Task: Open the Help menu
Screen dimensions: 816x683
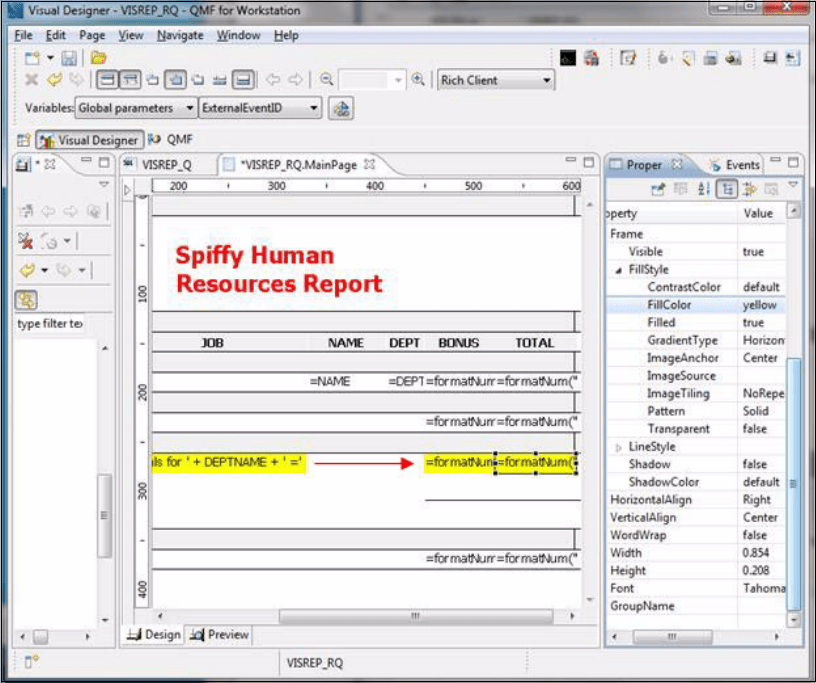Action: 286,35
